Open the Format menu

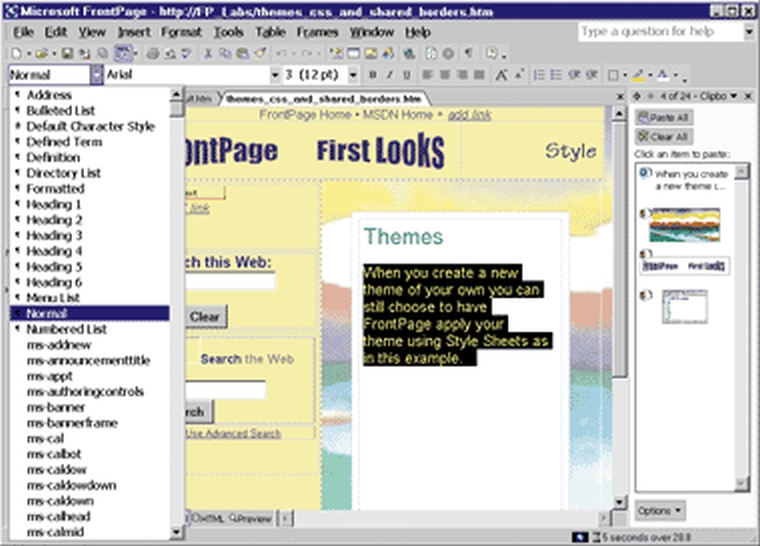tap(181, 32)
